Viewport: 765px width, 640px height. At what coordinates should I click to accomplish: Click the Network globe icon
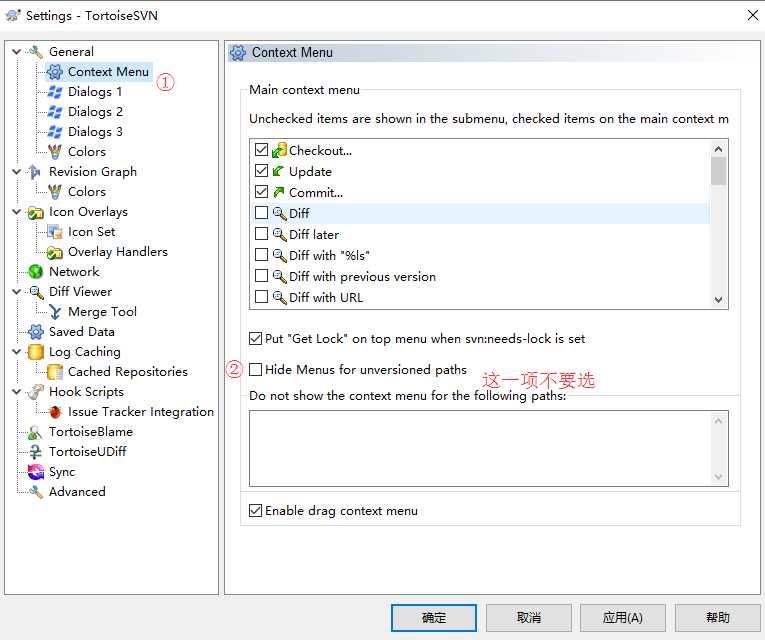(36, 272)
